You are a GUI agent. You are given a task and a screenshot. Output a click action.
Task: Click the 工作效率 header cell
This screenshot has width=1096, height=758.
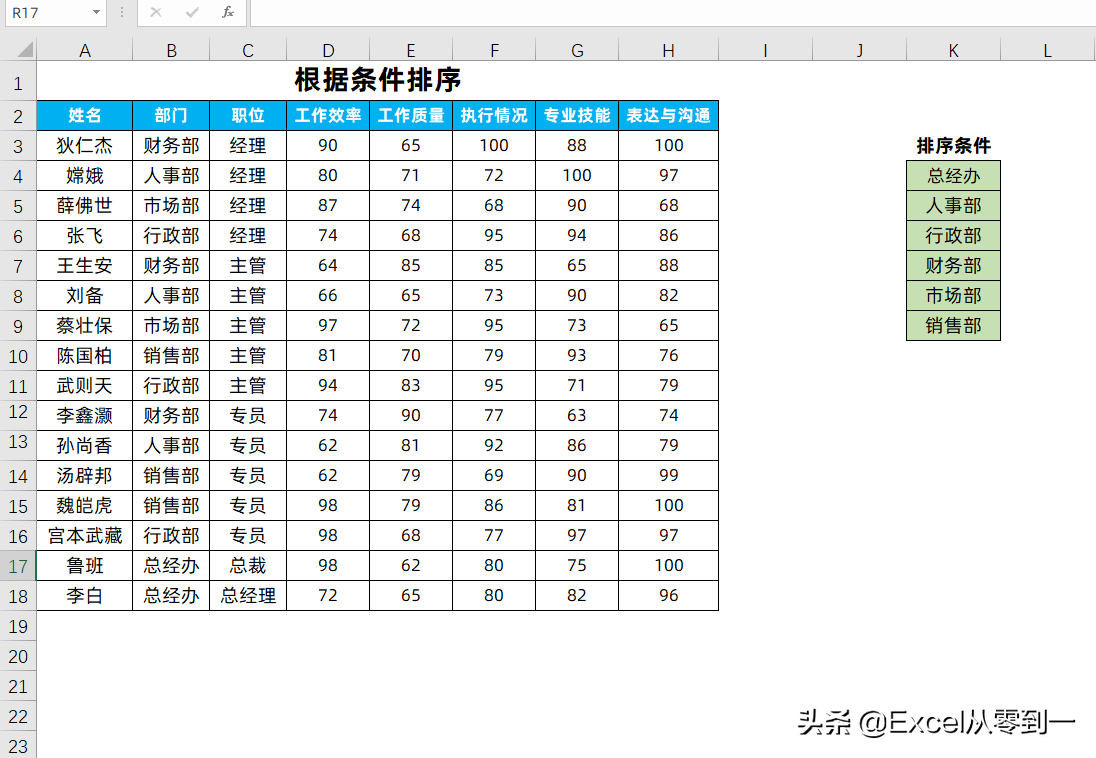[x=328, y=115]
